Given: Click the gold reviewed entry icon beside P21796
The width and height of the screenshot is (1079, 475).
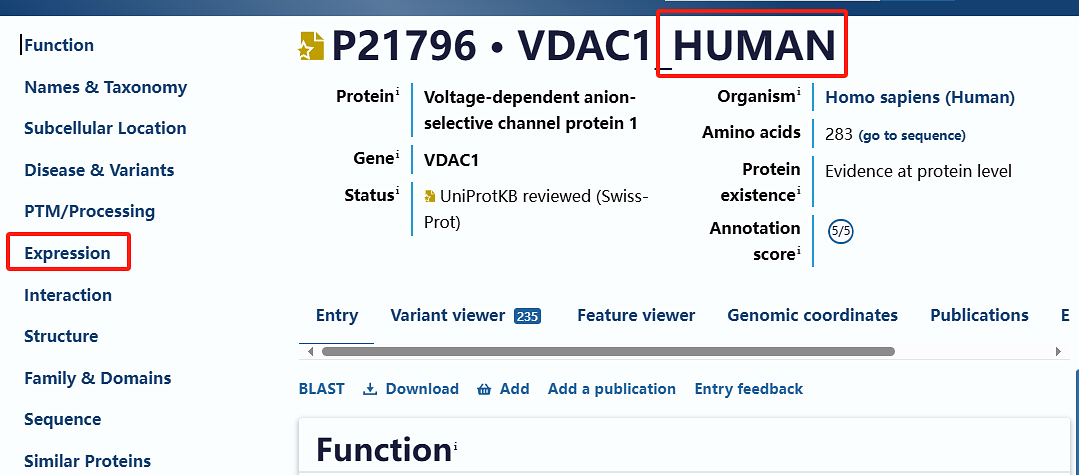Looking at the screenshot, I should pyautogui.click(x=312, y=46).
